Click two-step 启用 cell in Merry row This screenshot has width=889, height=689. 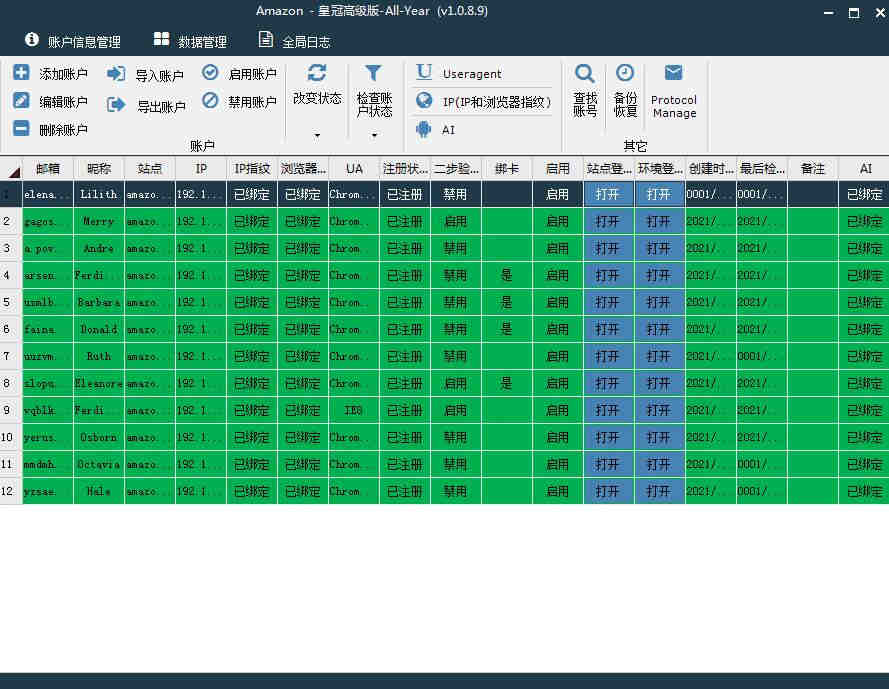click(456, 221)
